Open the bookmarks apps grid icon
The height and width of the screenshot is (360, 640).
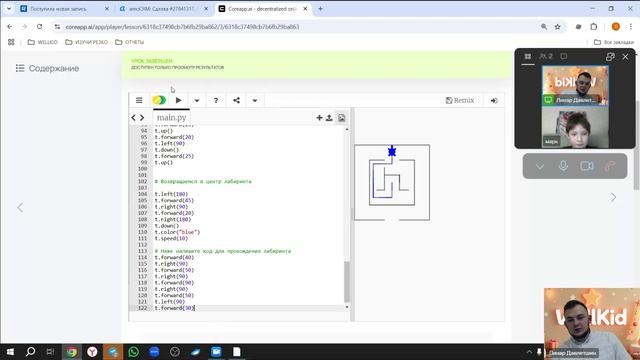point(11,42)
